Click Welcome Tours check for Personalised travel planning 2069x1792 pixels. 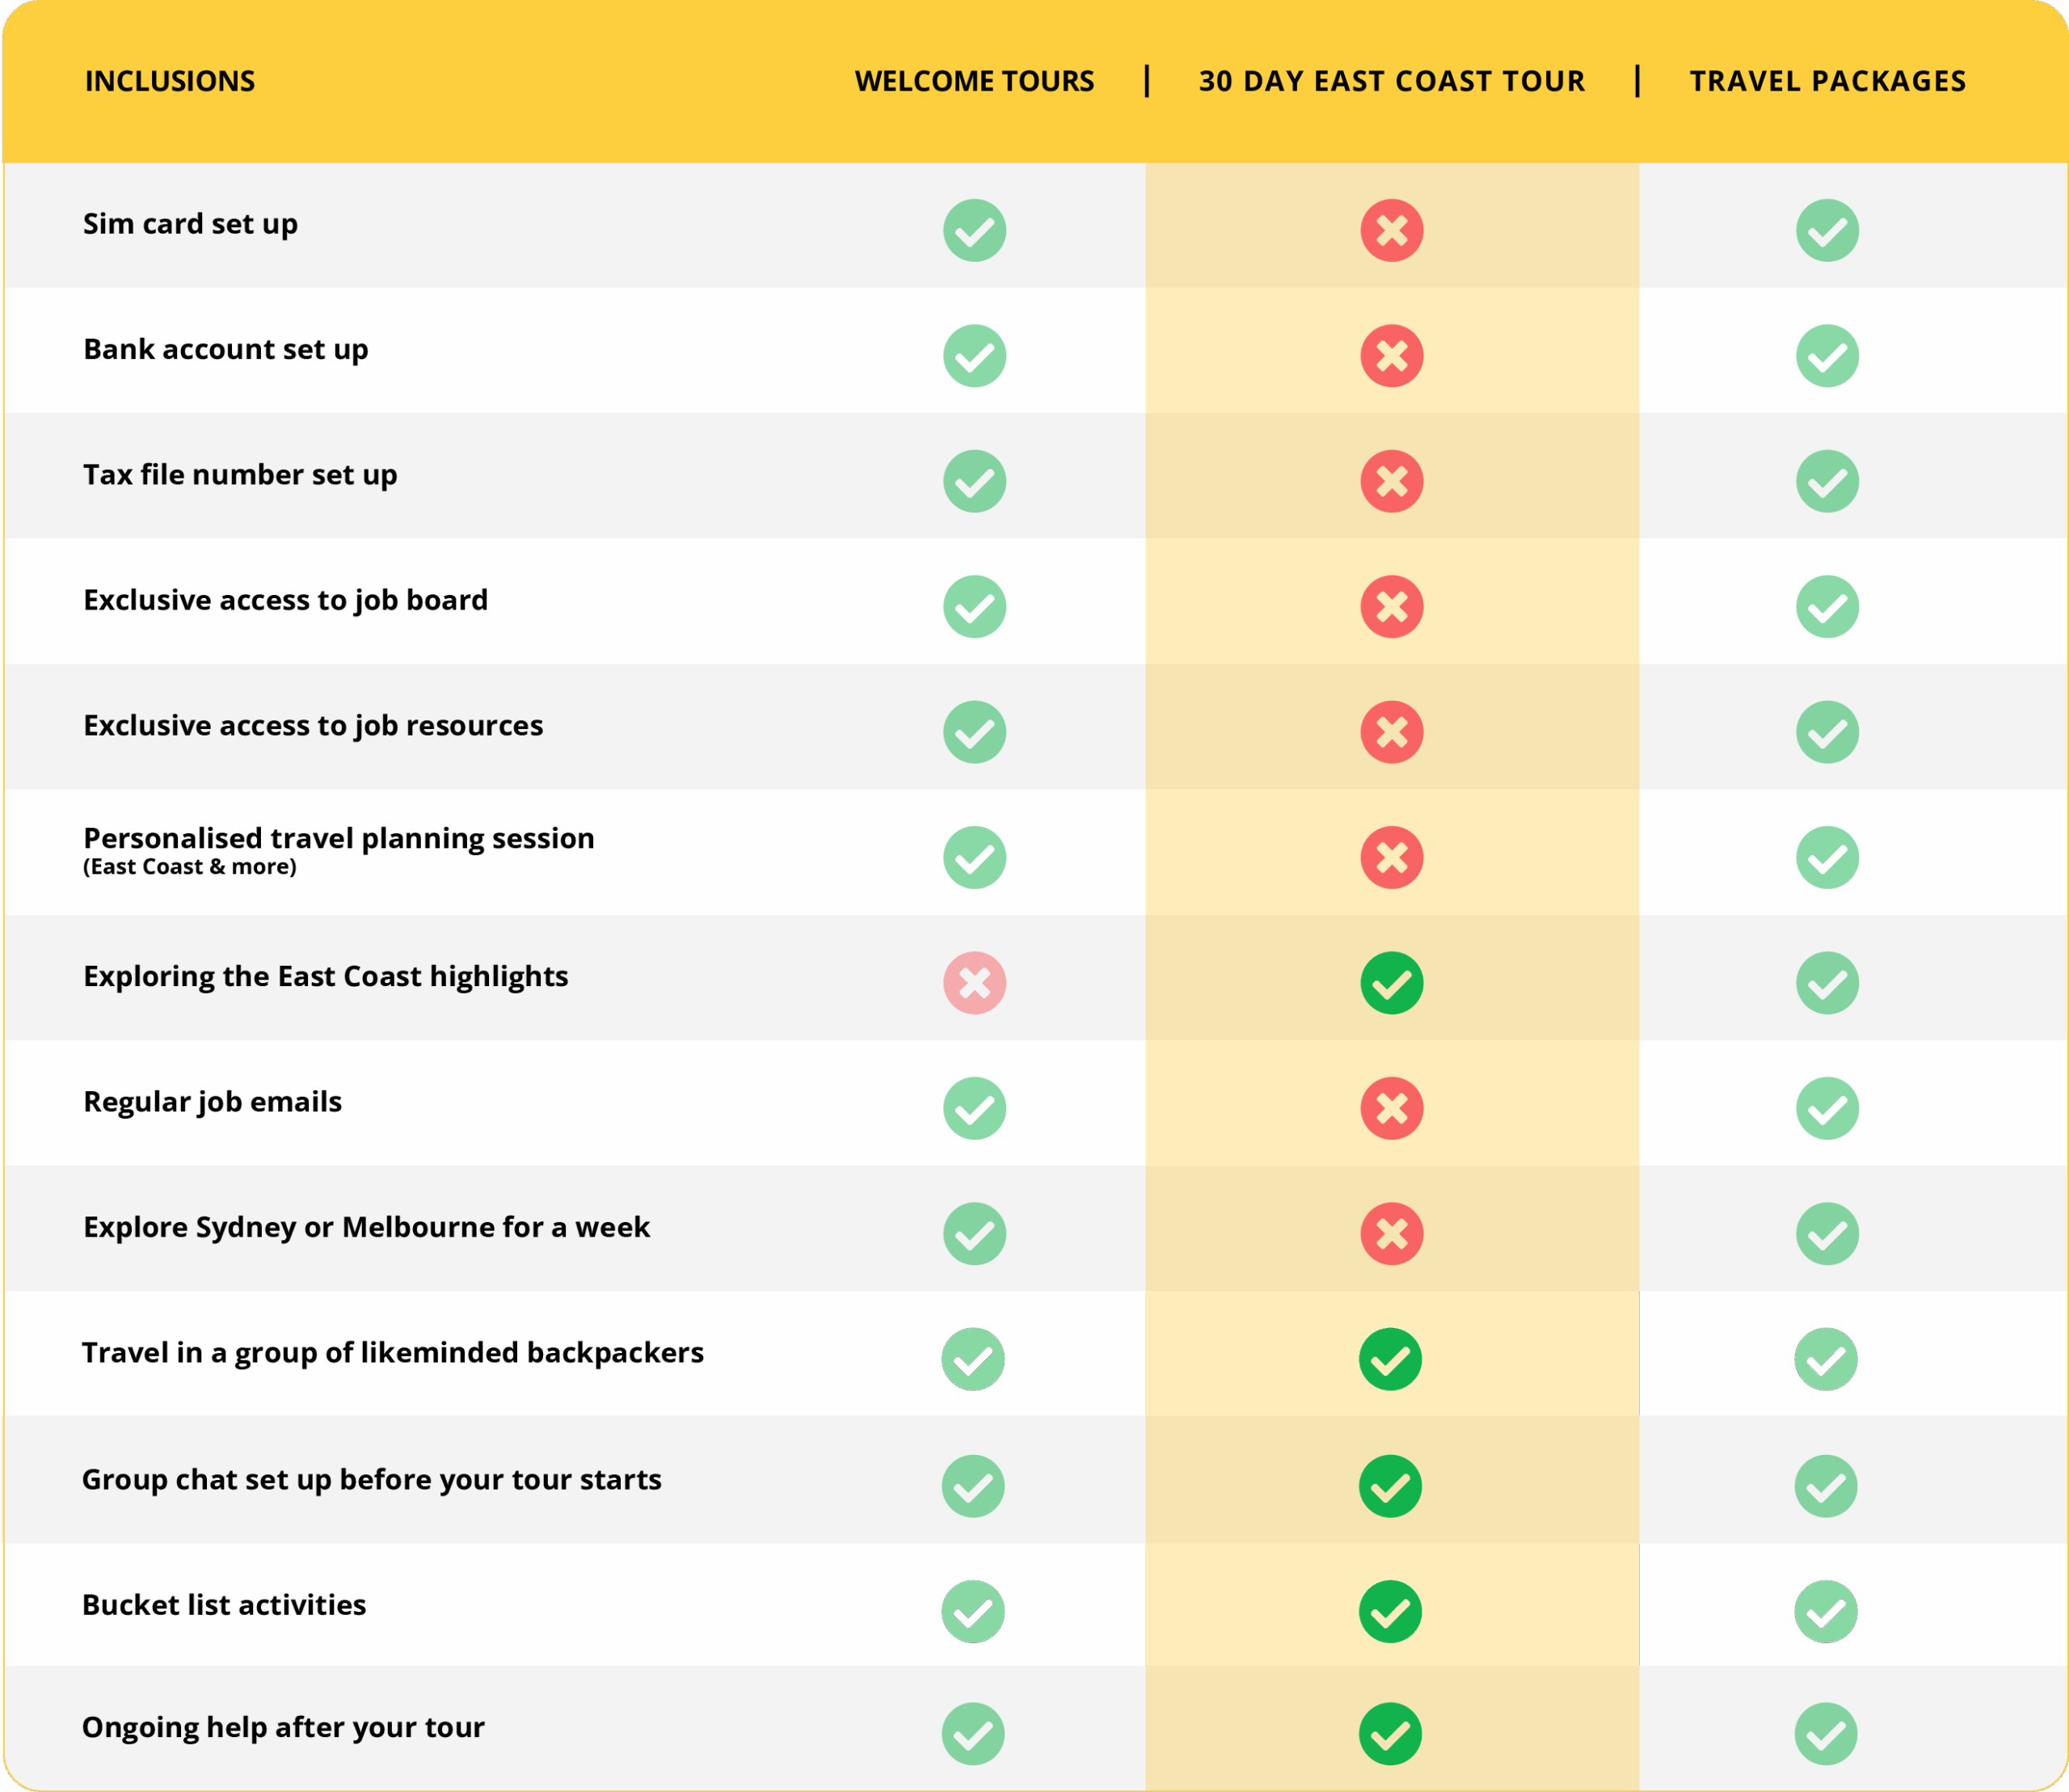(x=974, y=858)
